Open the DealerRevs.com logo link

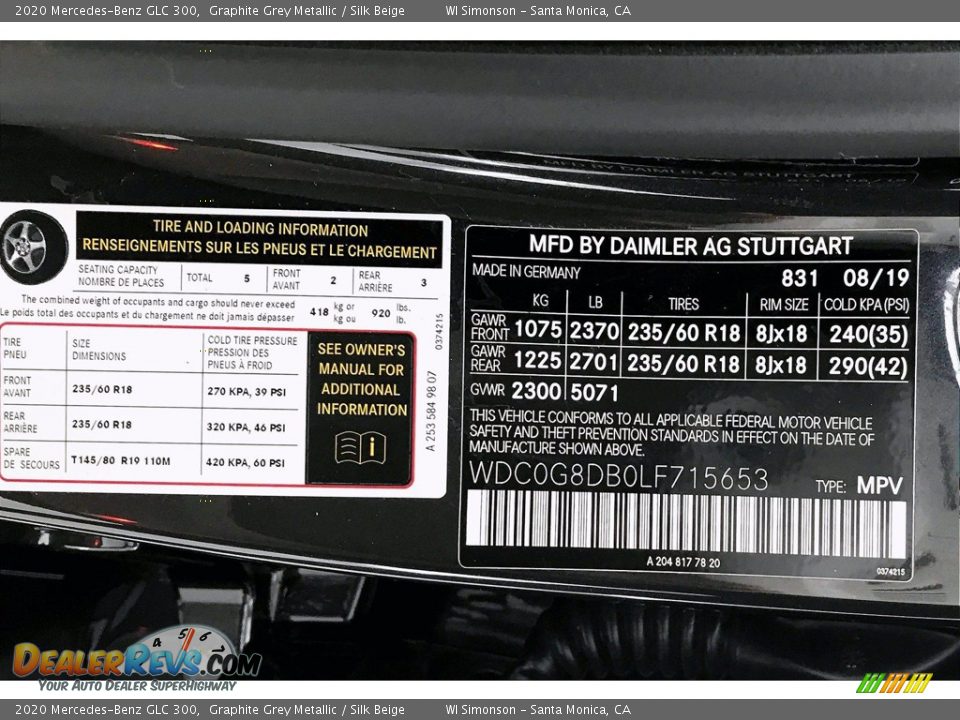(136, 661)
